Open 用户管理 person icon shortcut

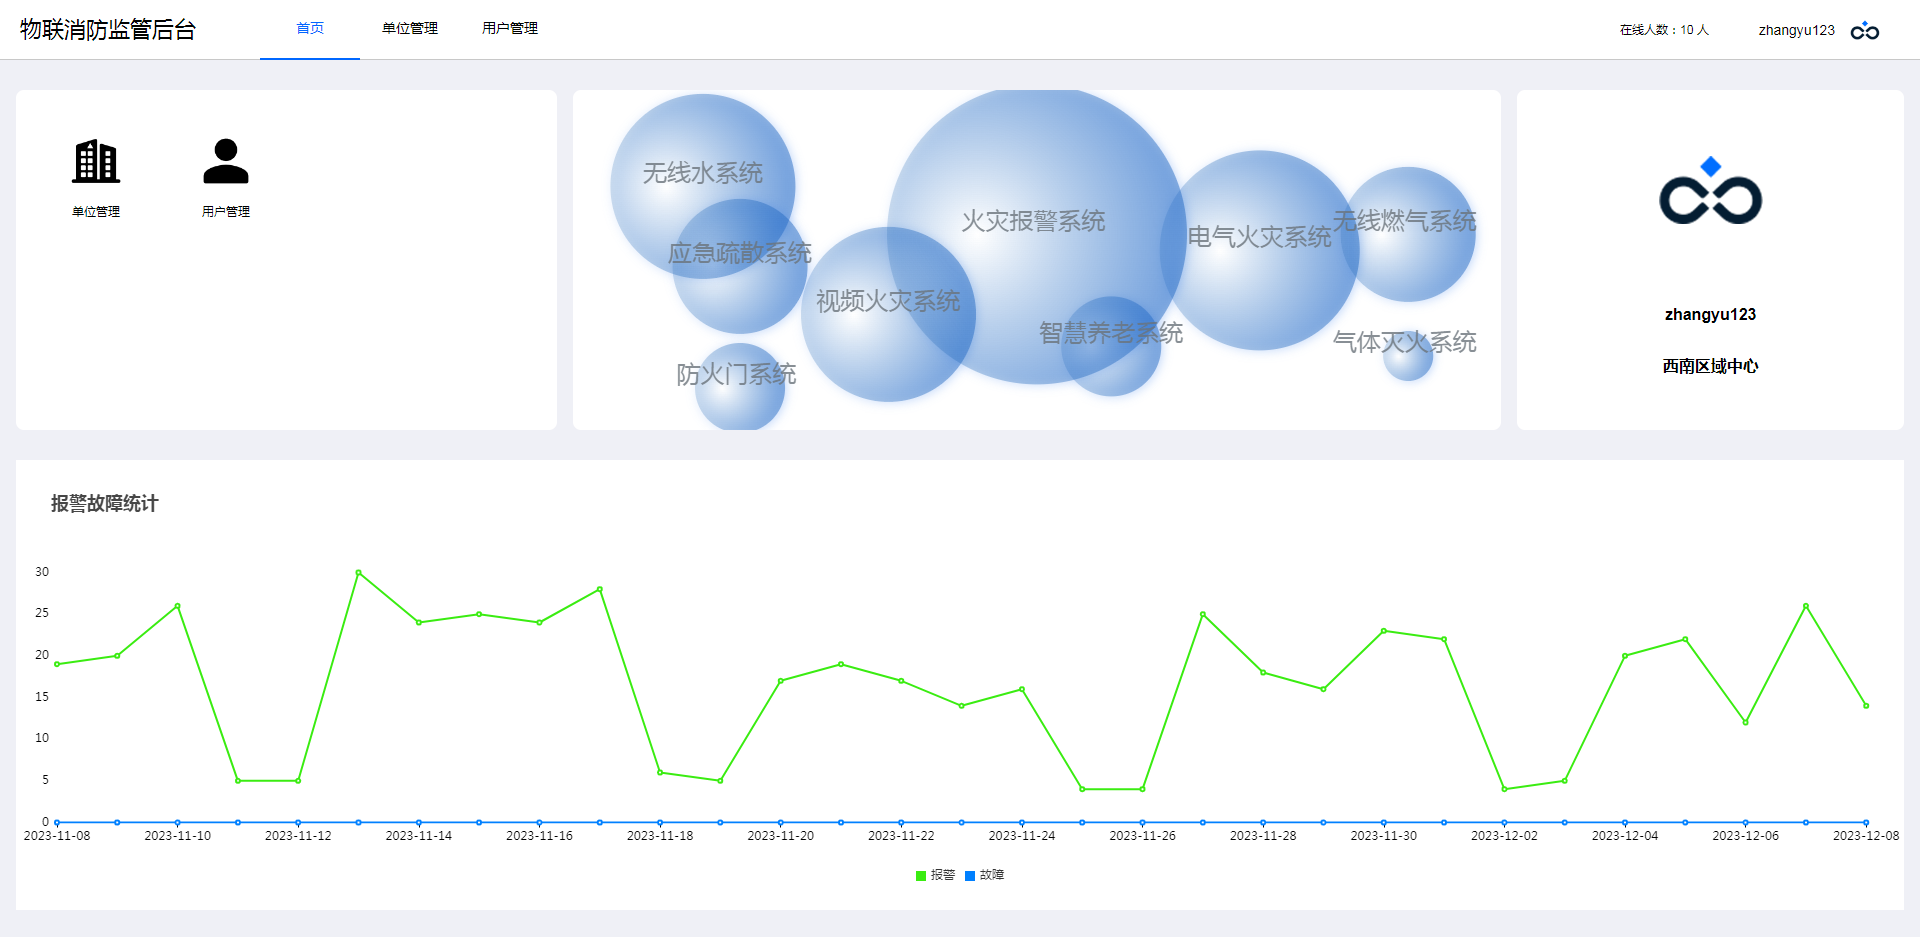tap(226, 161)
